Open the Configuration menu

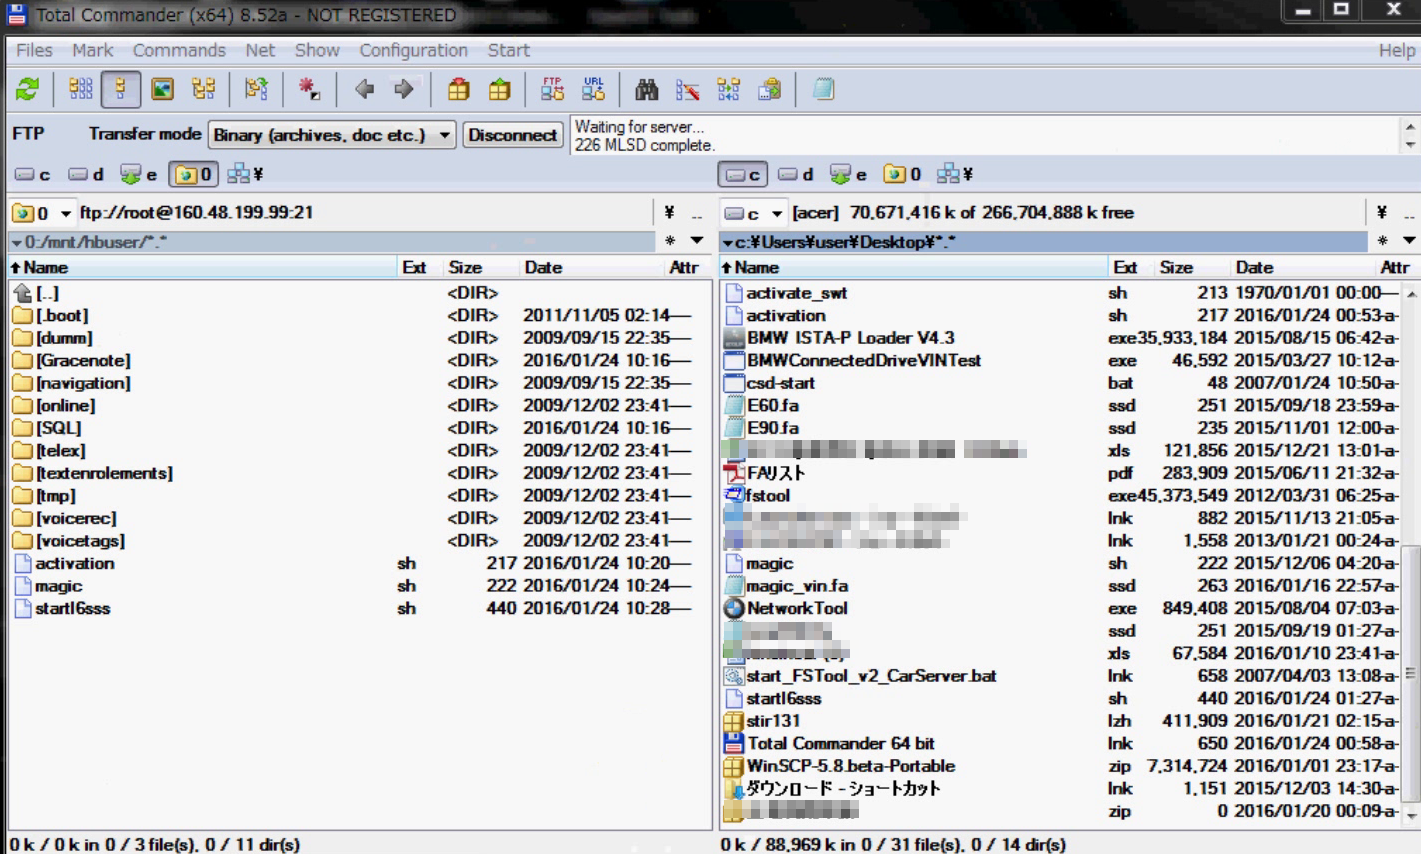[x=413, y=50]
